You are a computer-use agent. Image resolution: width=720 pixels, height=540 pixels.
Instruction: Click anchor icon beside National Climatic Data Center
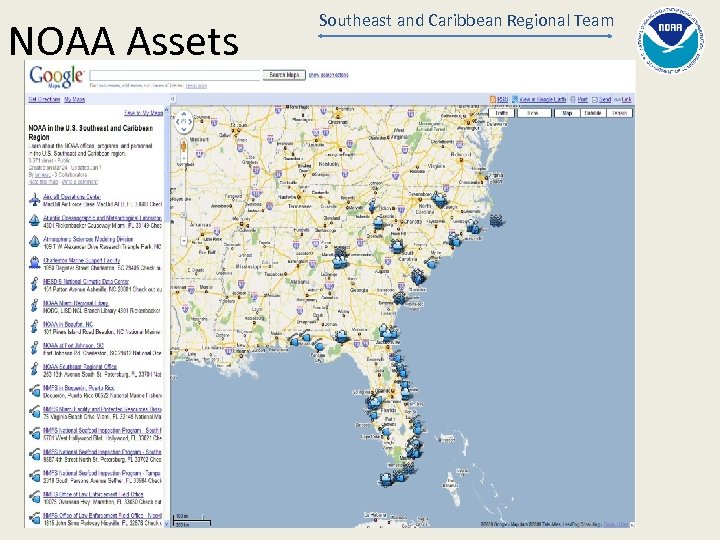tap(34, 284)
